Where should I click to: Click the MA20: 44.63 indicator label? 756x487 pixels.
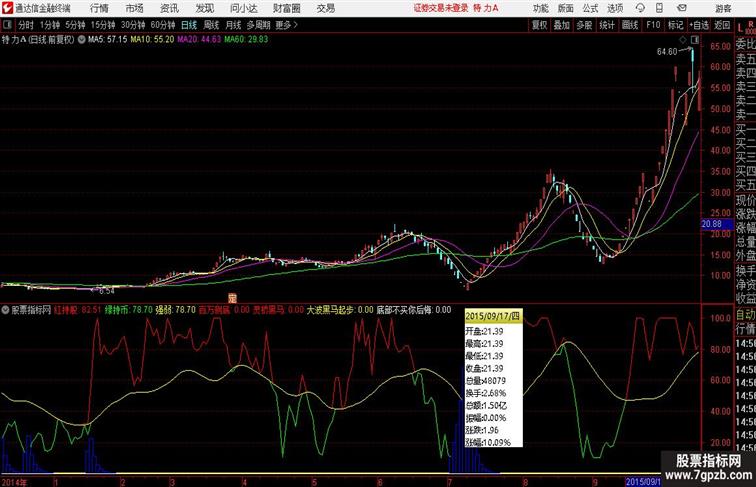click(199, 40)
